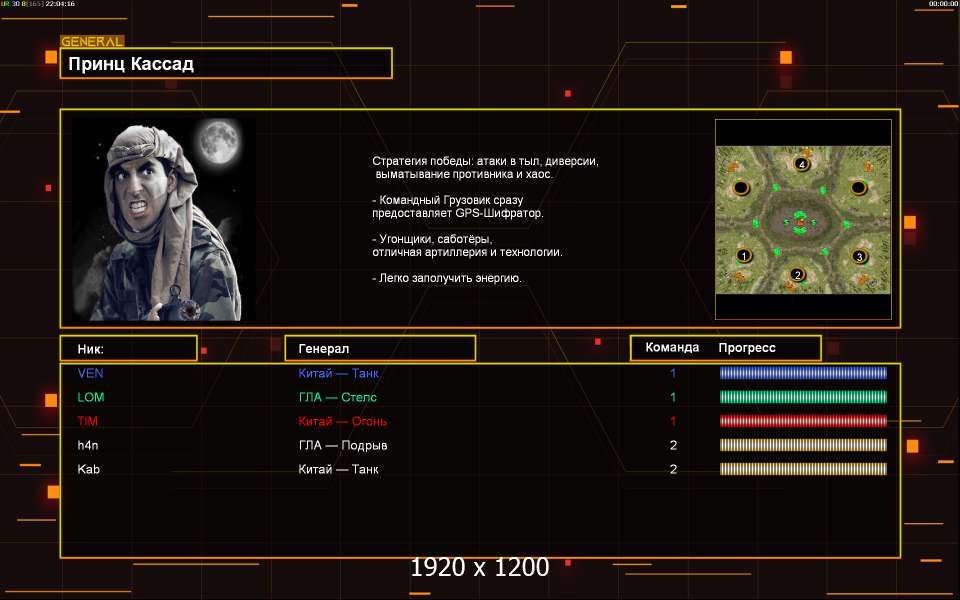Viewport: 960px width, 600px height.
Task: Click the center supply cluster on map
Action: (799, 219)
